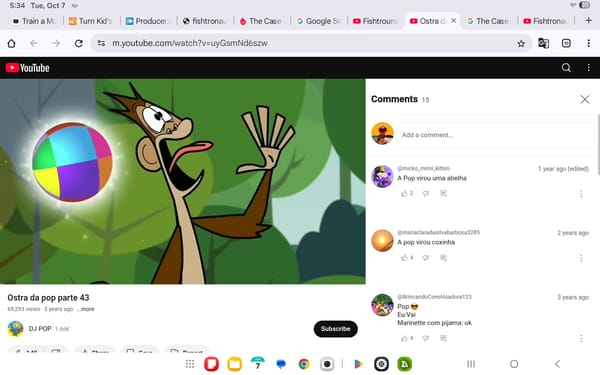
Task: Open Chrome's three-dot menu
Action: point(589,43)
